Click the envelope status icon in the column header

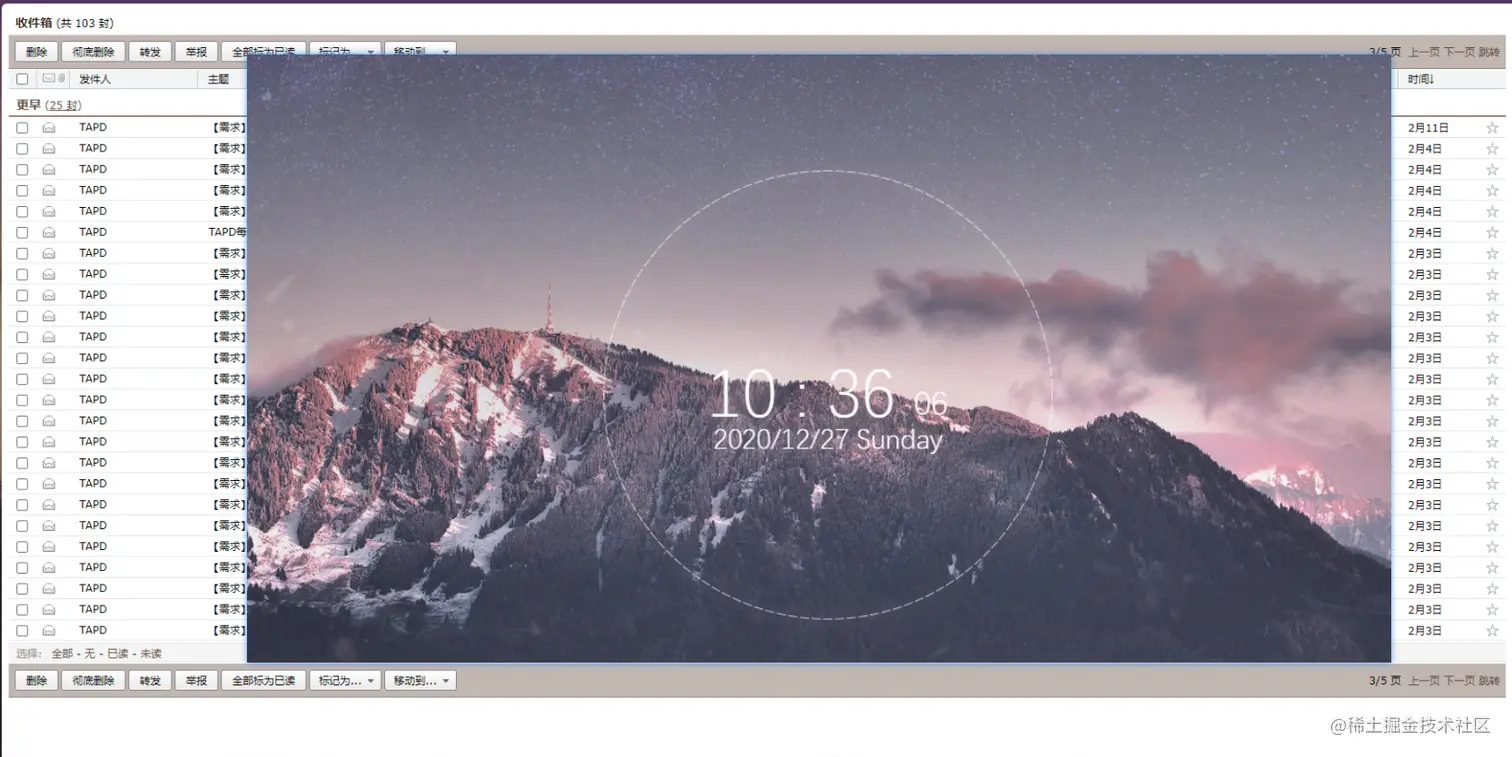coord(48,78)
